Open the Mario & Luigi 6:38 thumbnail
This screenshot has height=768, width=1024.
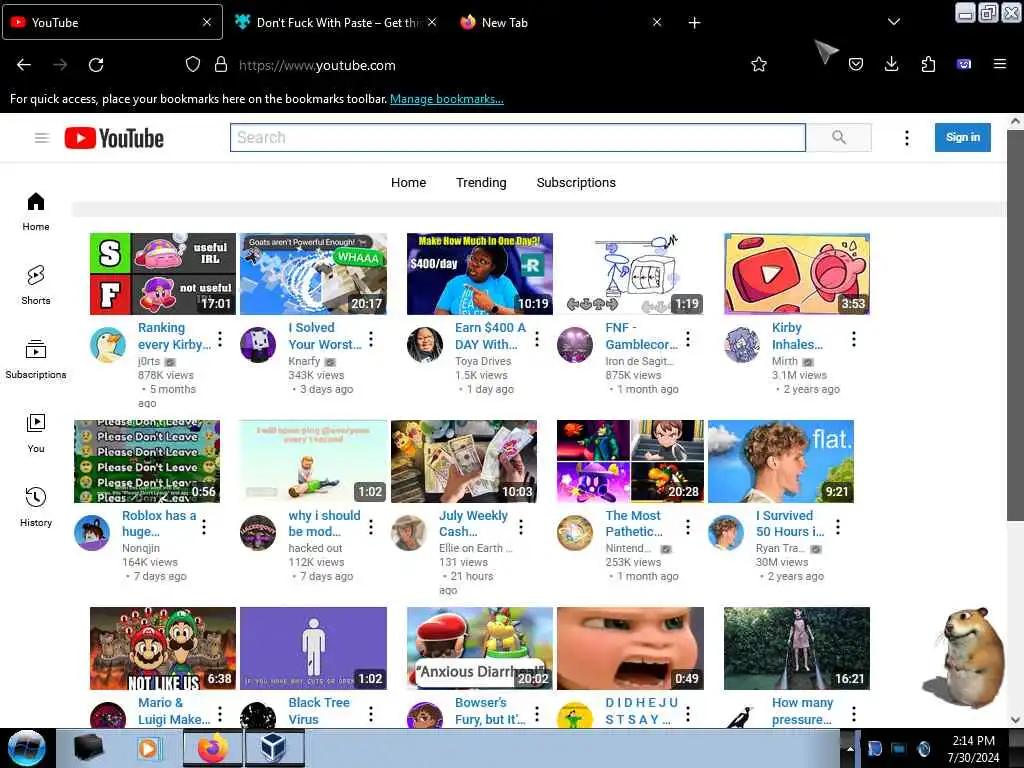163,648
